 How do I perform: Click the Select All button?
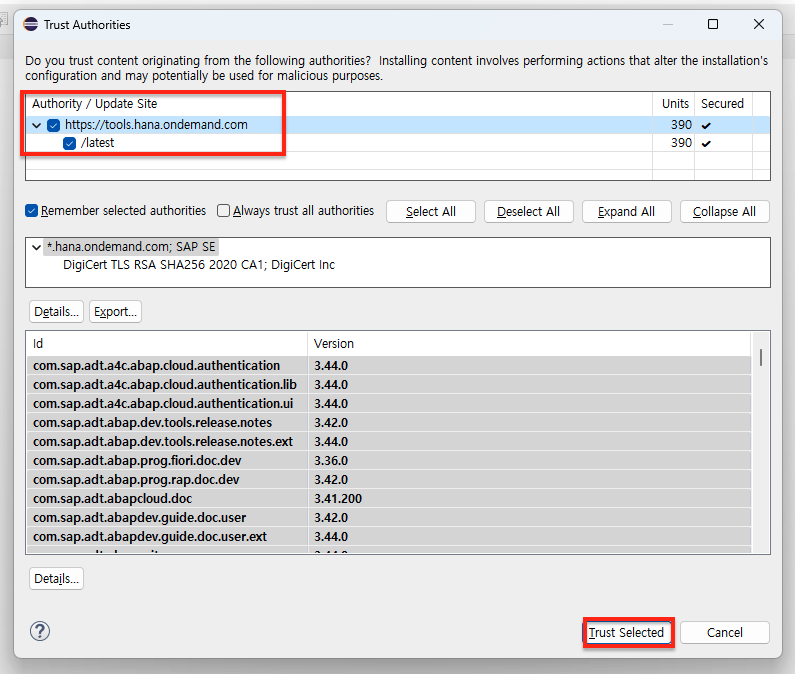(430, 211)
